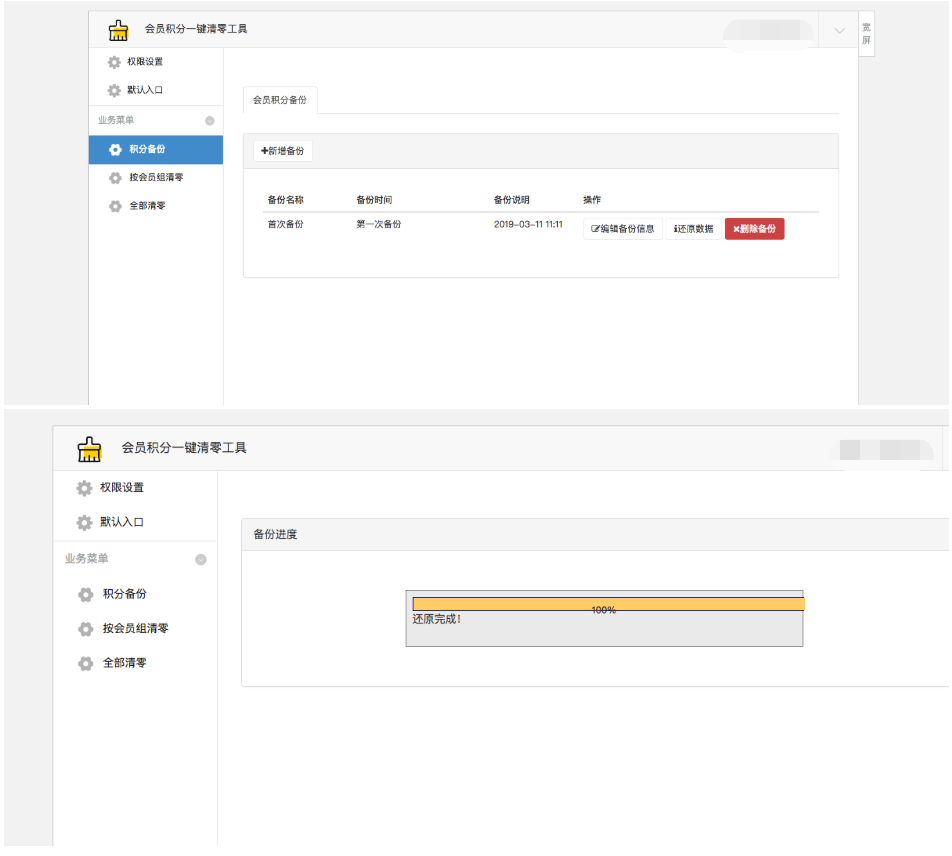Click gear icon of highlighted 积分备份 item
The height and width of the screenshot is (856, 952).
[115, 149]
